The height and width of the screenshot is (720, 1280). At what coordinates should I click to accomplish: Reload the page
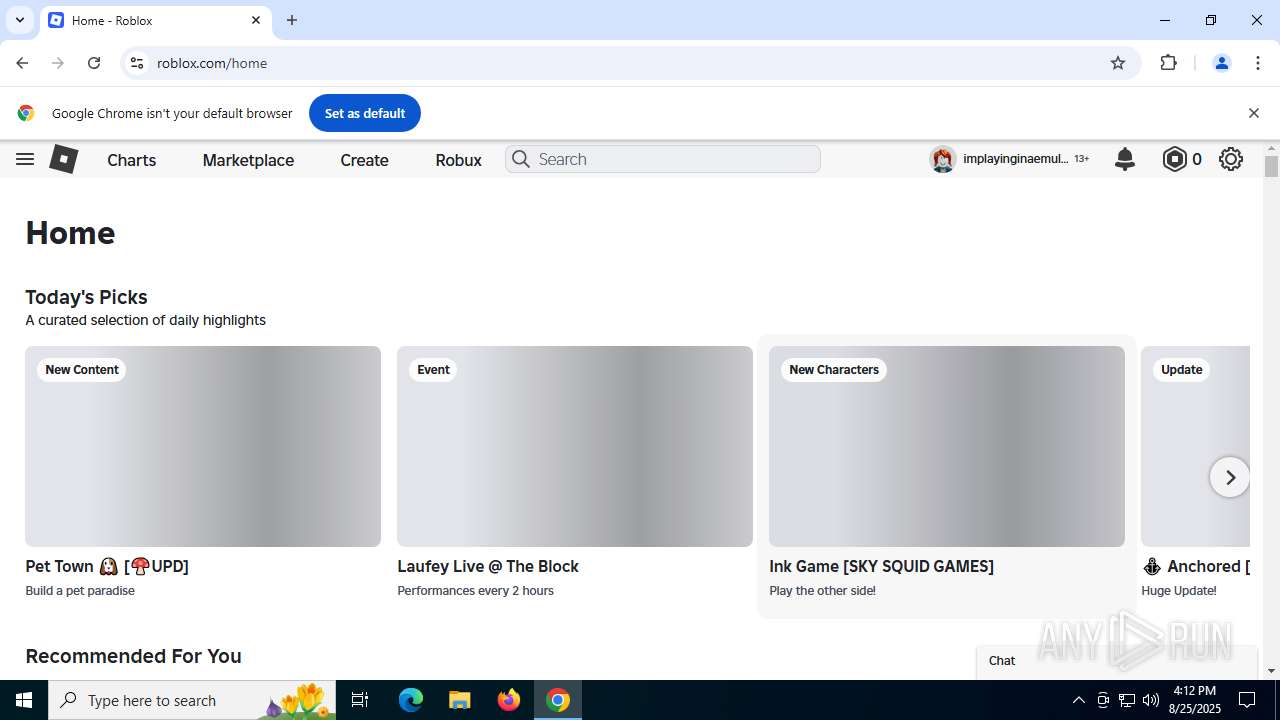(94, 63)
